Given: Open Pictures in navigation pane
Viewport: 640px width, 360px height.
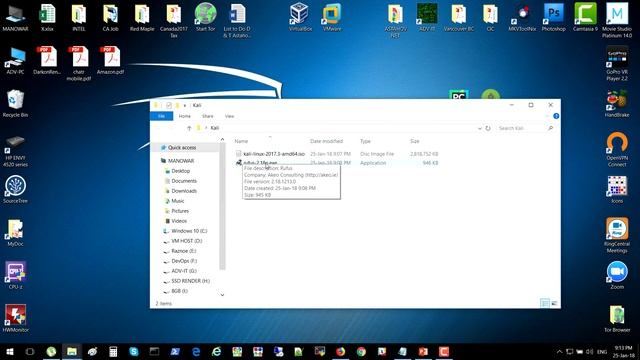Looking at the screenshot, I should 180,211.
